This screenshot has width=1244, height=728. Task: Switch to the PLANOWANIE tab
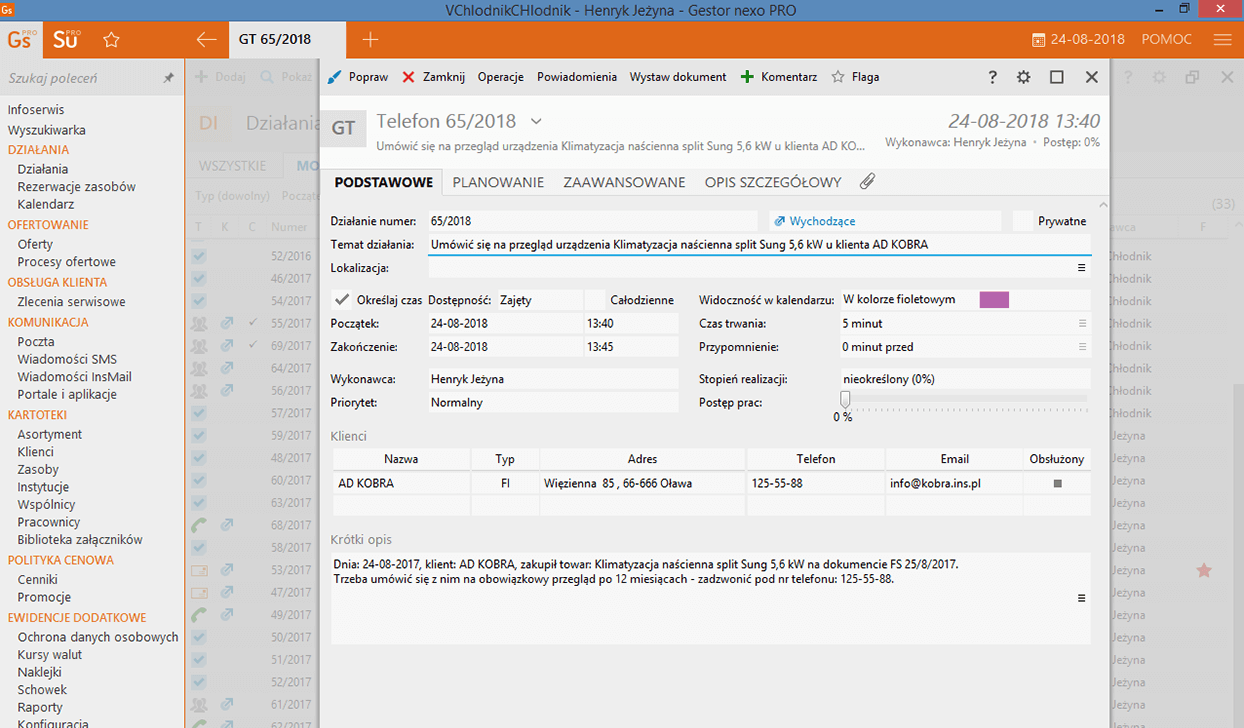pos(498,182)
